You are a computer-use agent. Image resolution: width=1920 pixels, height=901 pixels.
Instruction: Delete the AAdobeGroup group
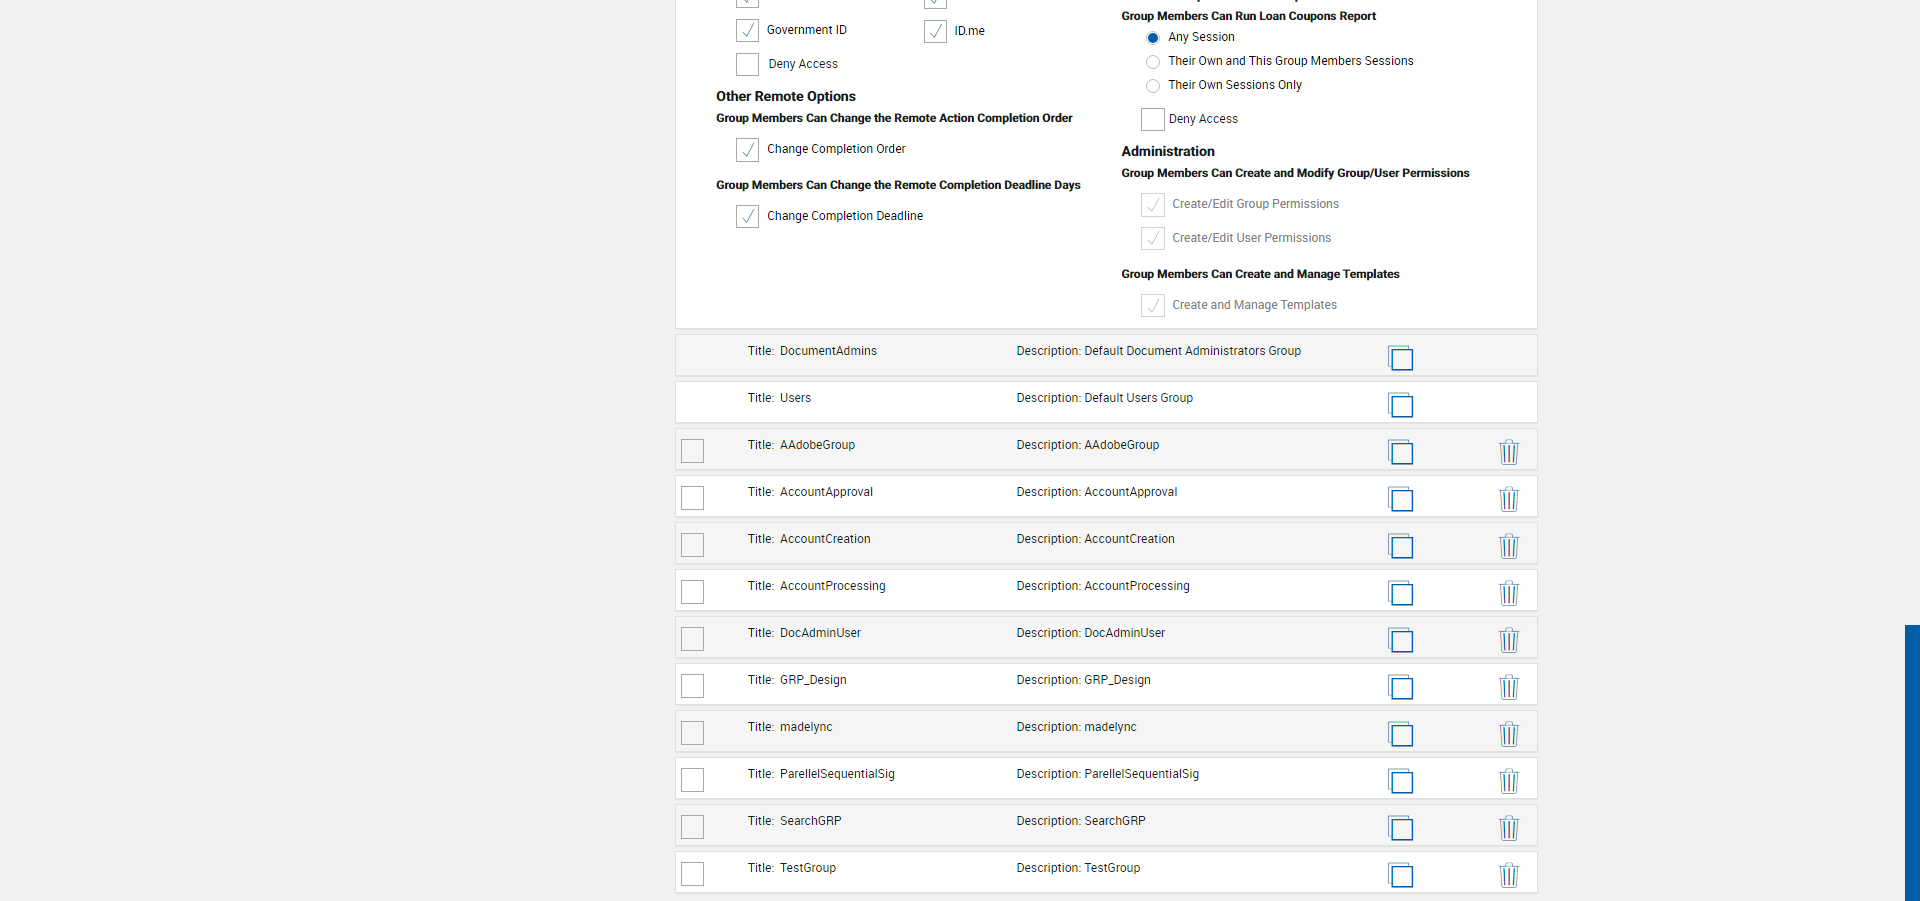tap(1509, 452)
